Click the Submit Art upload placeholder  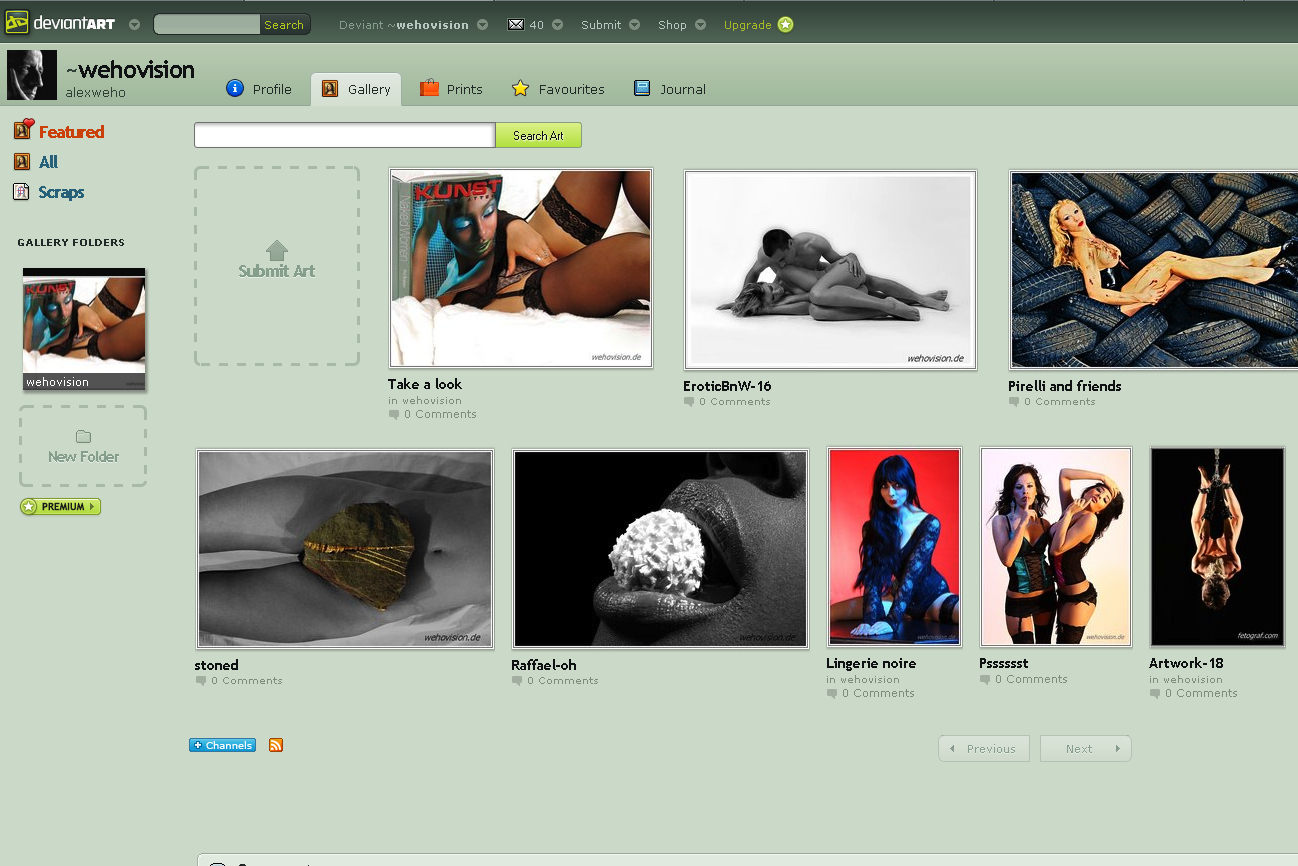tap(277, 266)
